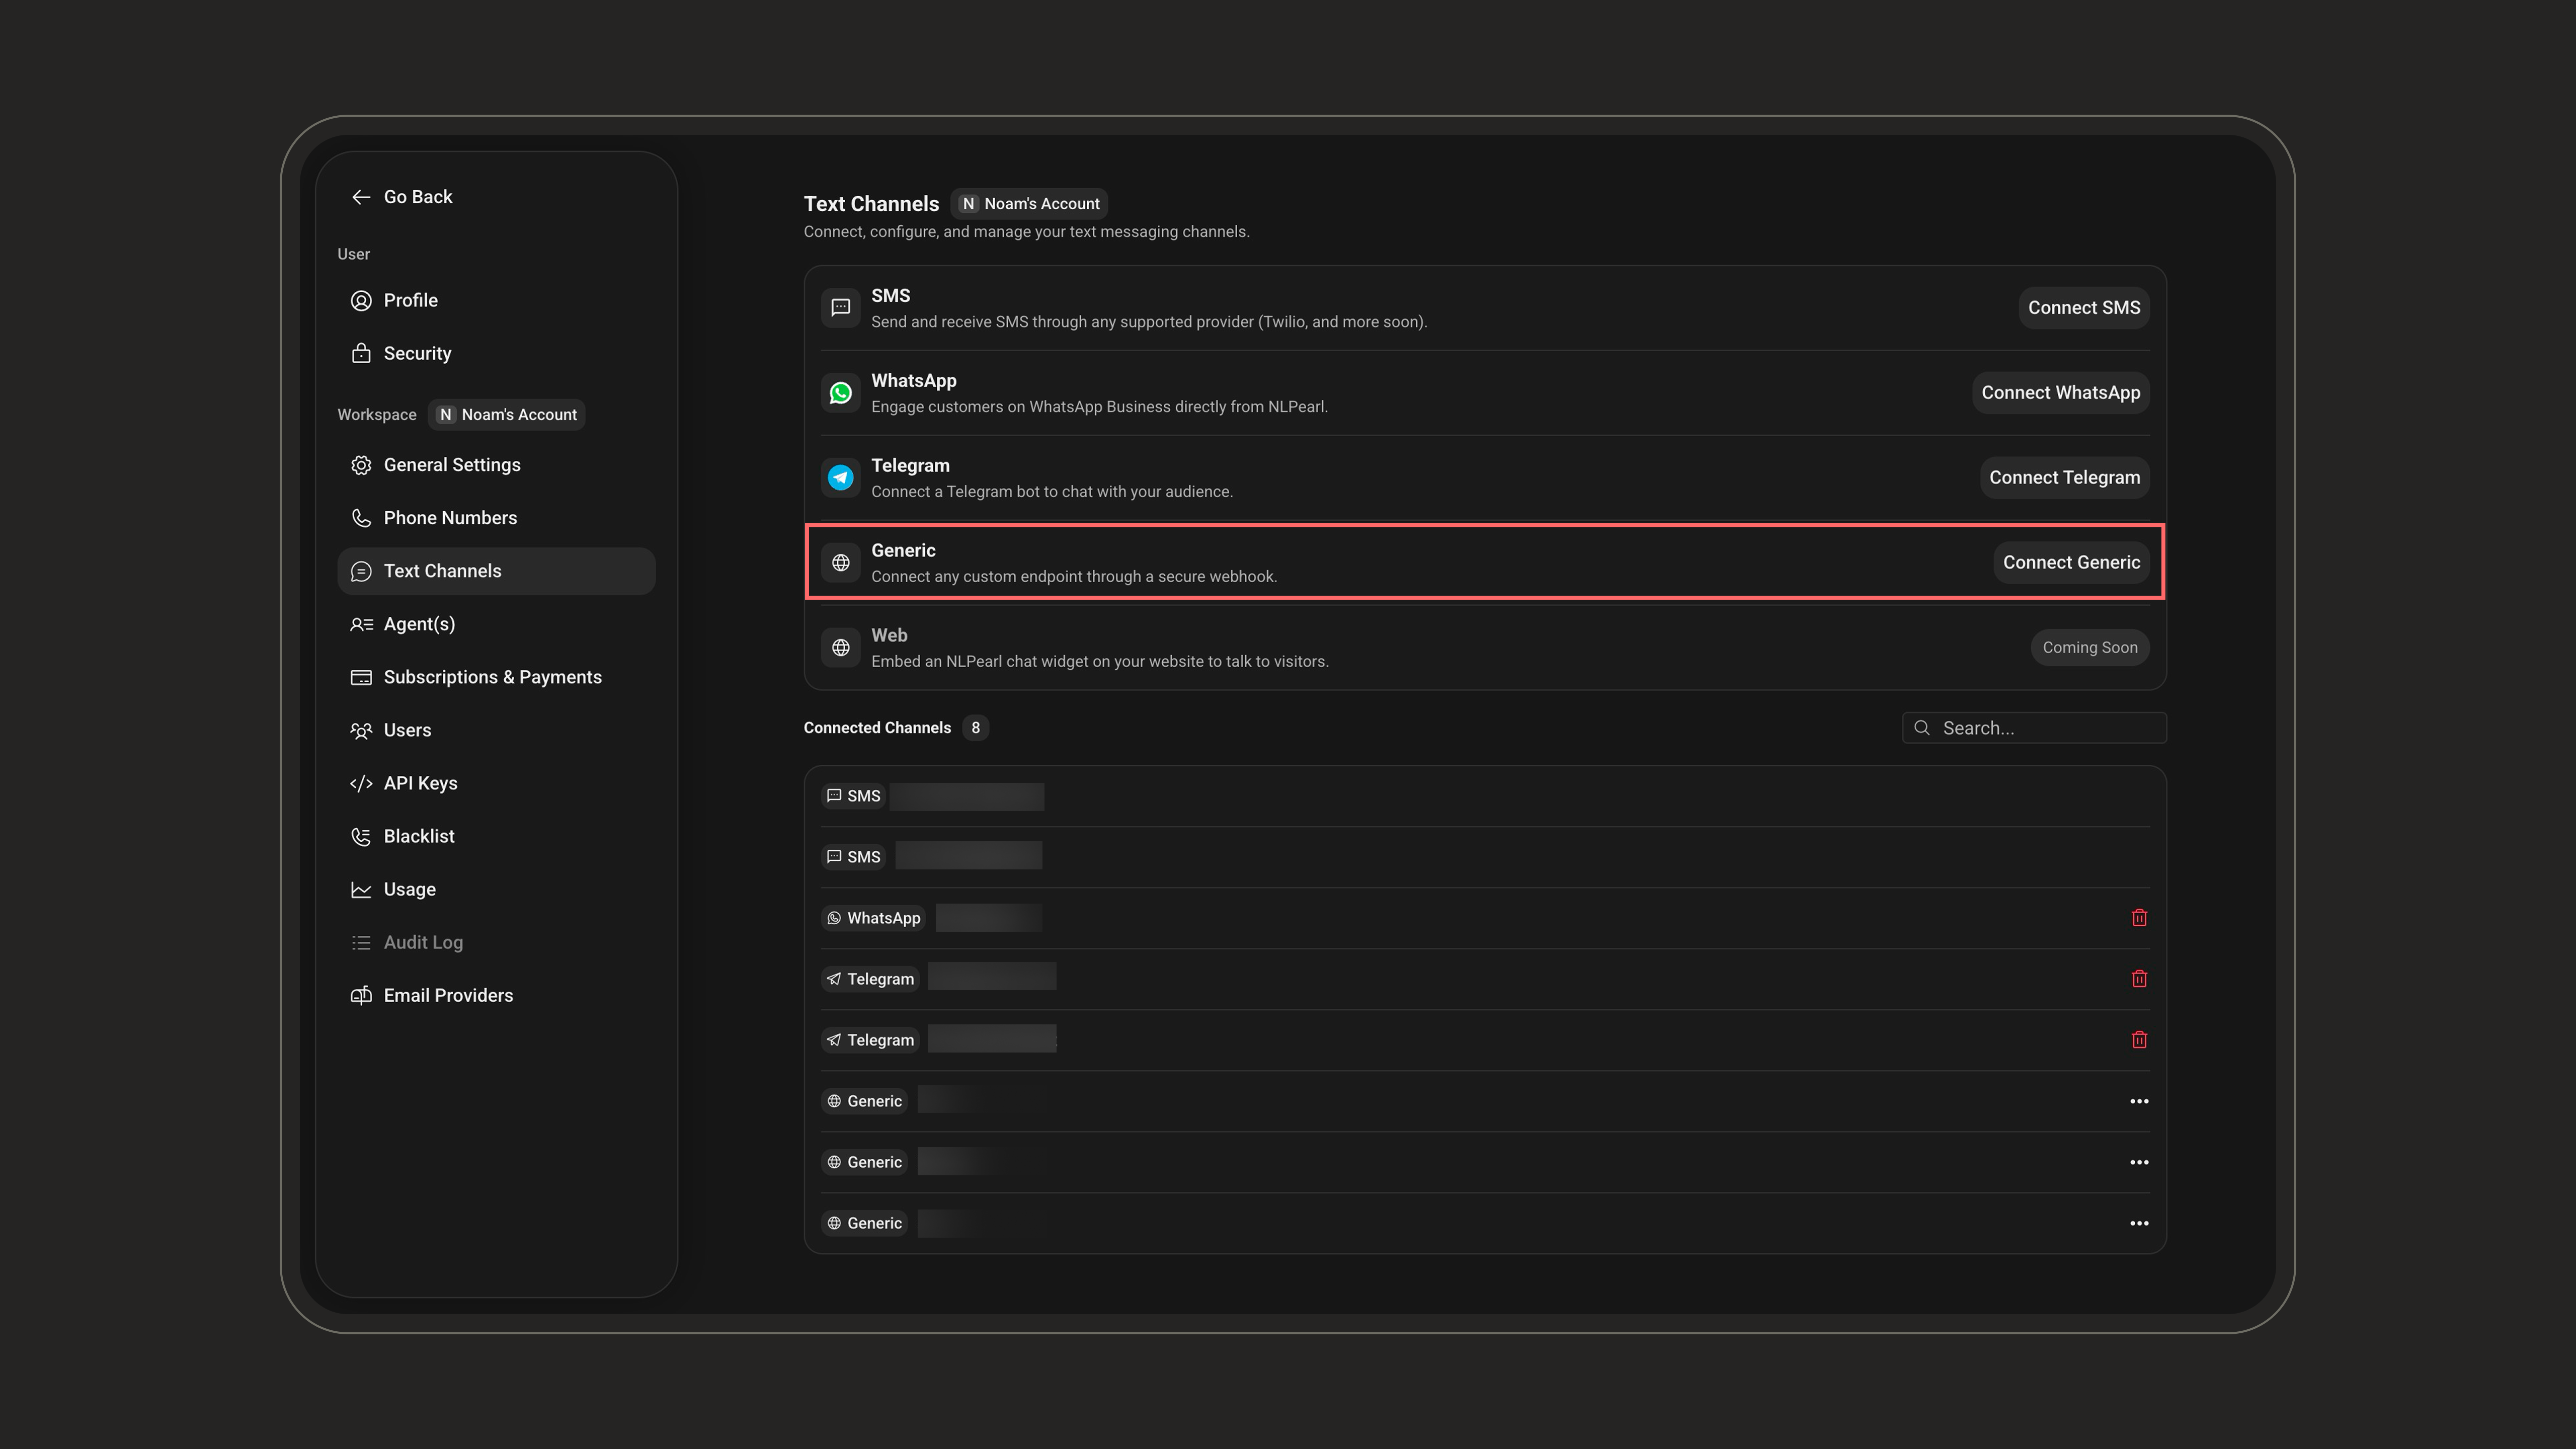Open the Audit Log page label
Viewport: 2576px width, 1449px height.
point(423,942)
